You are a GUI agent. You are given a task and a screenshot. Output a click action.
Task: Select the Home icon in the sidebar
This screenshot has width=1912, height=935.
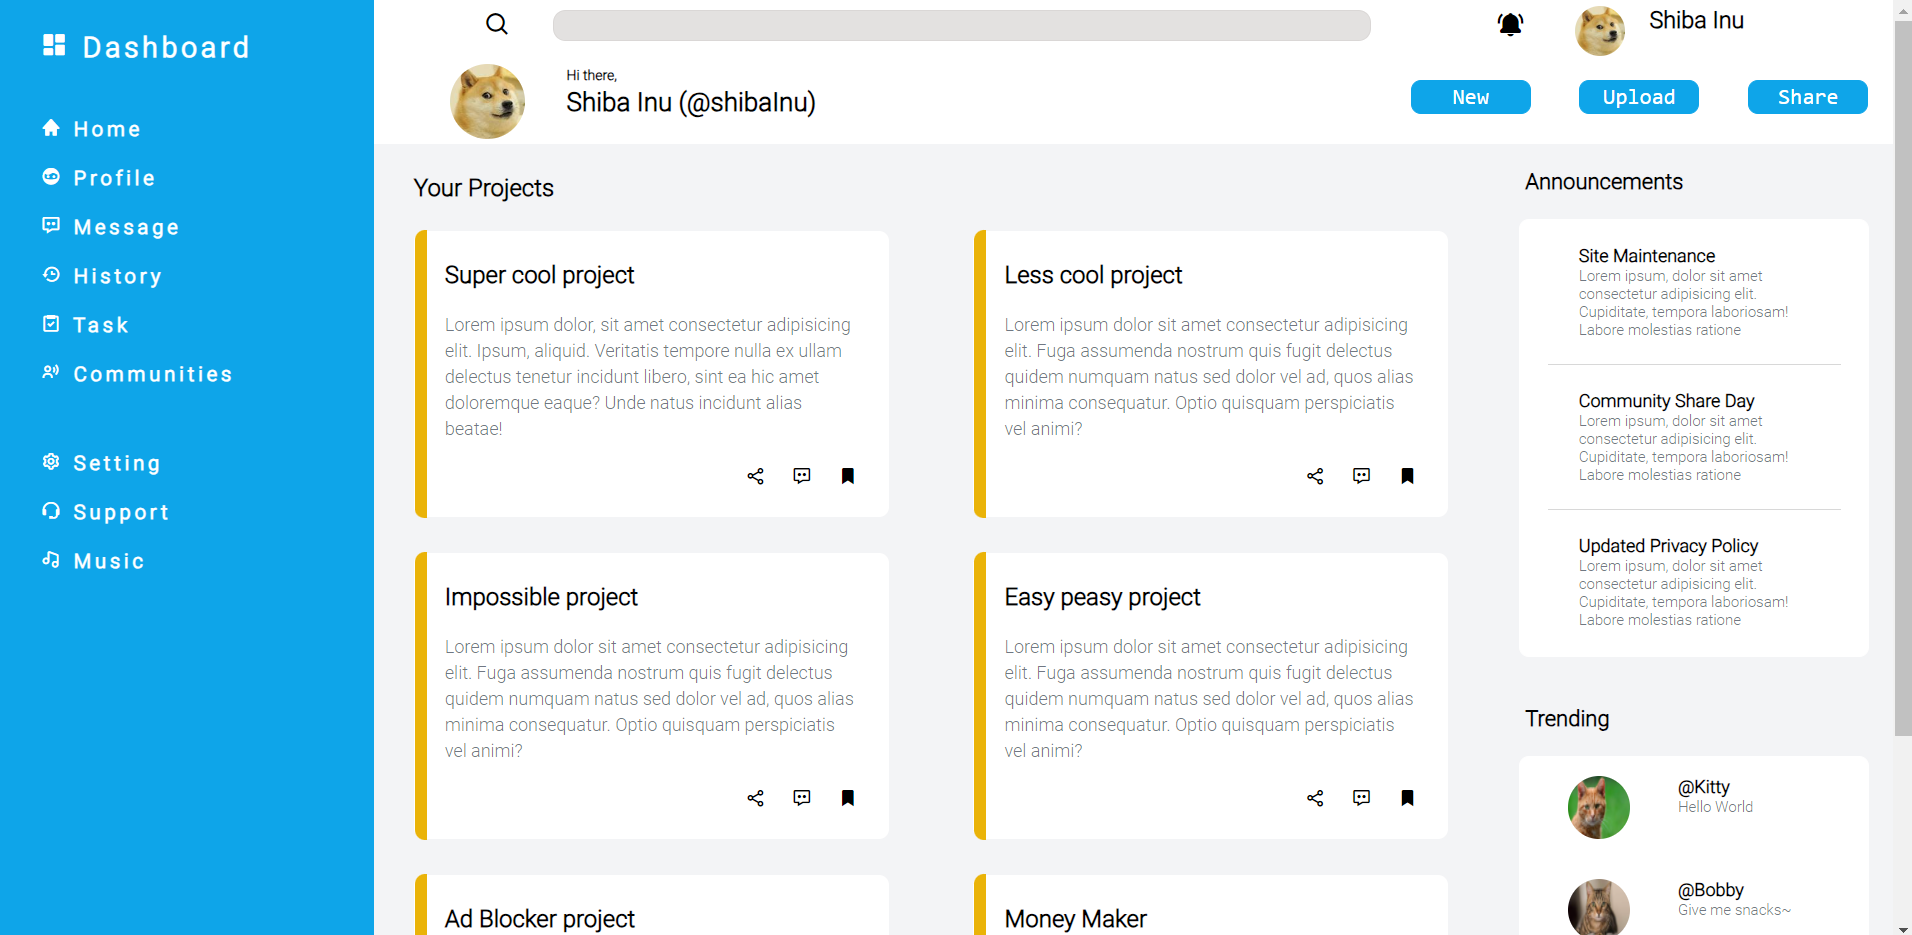pyautogui.click(x=51, y=128)
